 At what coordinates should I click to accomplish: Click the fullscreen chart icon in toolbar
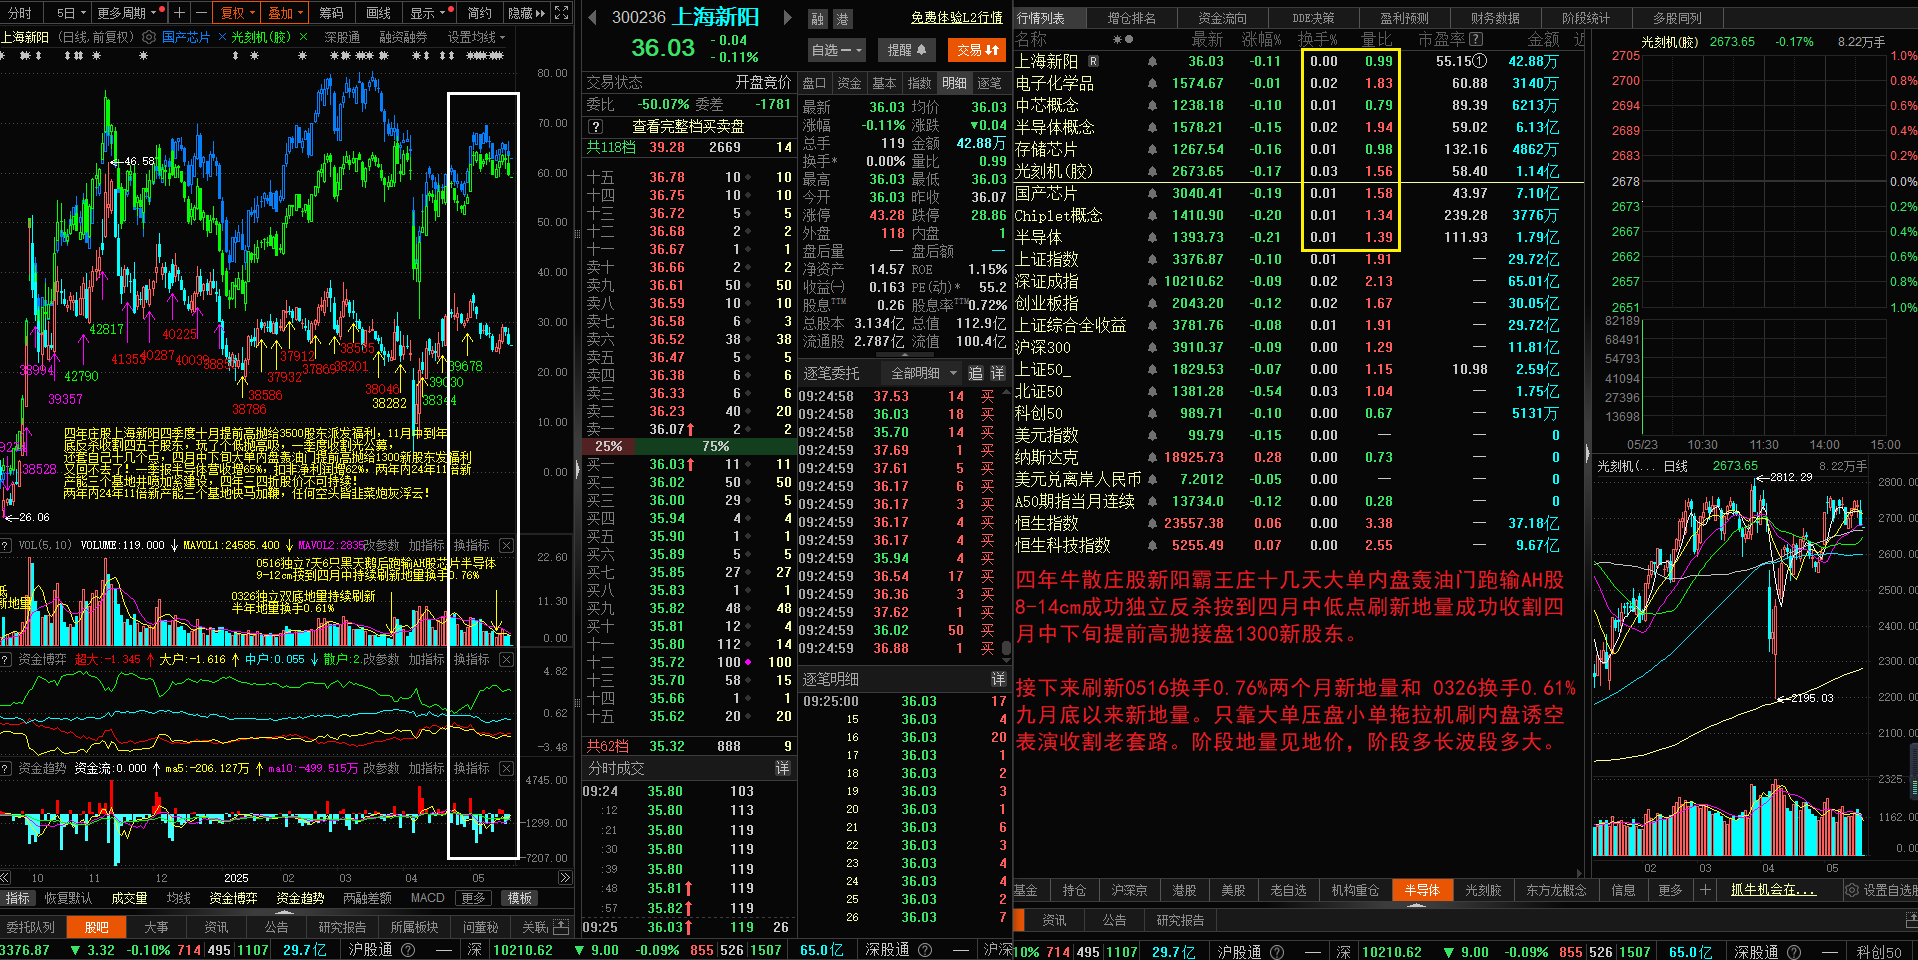(562, 13)
